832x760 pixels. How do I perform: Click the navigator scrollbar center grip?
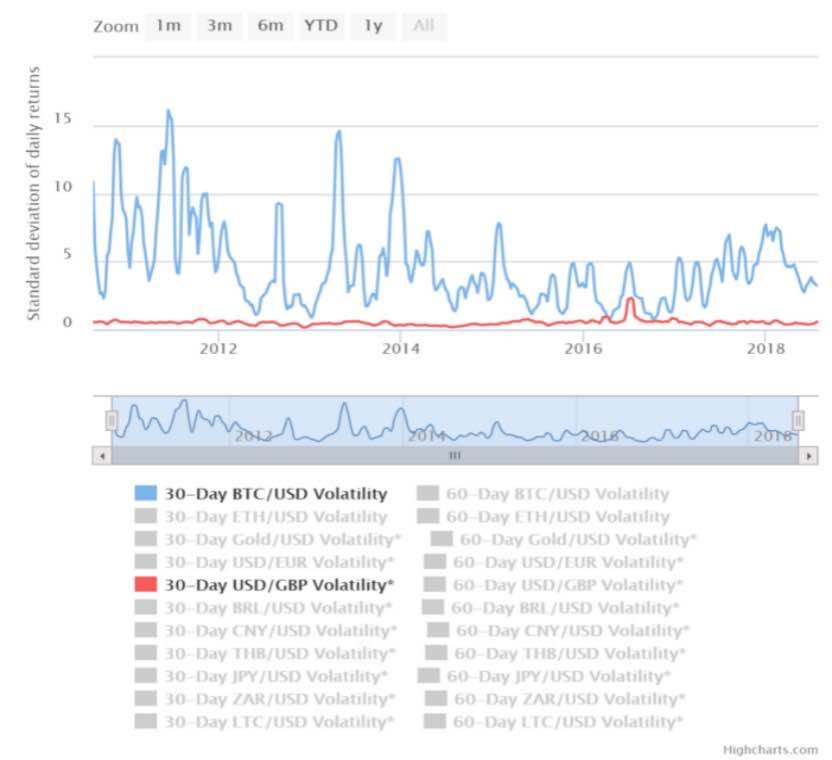(x=454, y=455)
